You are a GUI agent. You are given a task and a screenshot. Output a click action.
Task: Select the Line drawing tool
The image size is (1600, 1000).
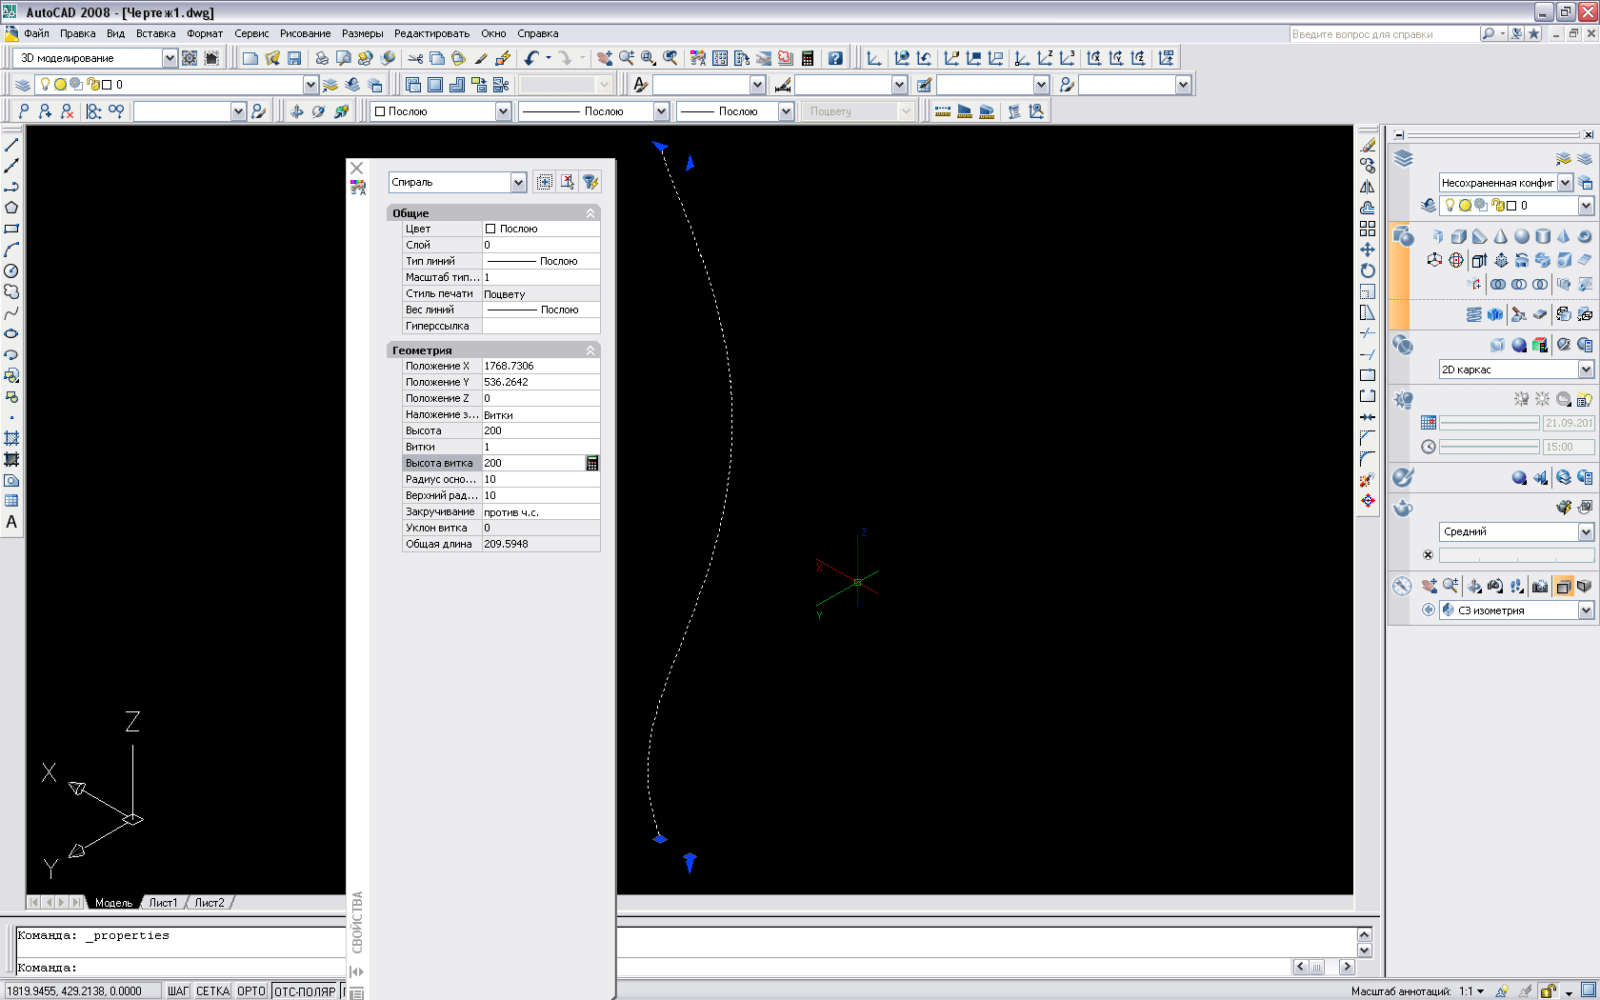(12, 145)
